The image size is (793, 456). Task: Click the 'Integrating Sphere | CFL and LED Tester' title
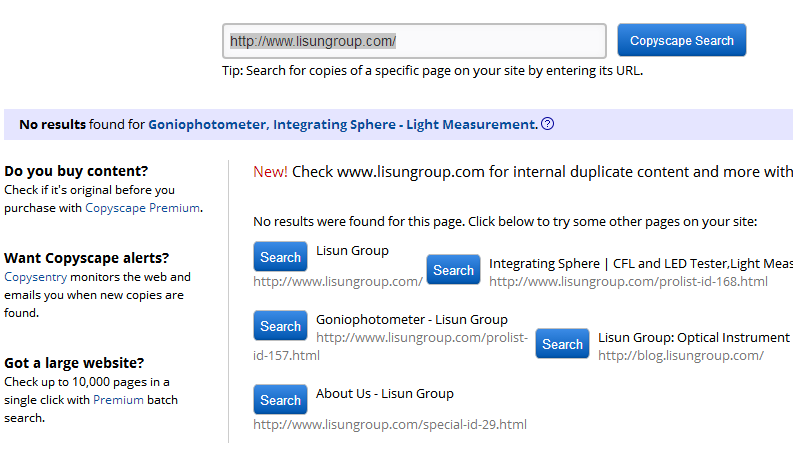click(641, 263)
